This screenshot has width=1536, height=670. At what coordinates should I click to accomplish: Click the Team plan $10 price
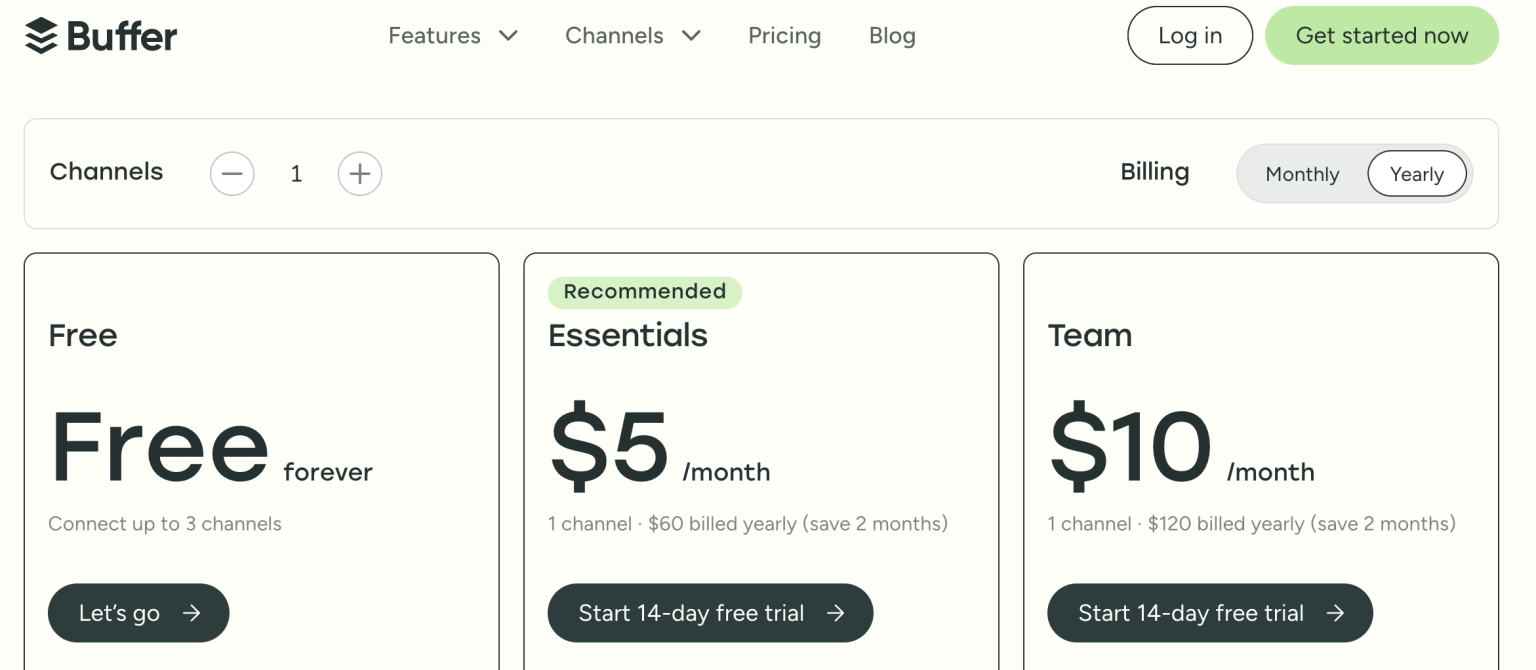coord(1130,447)
